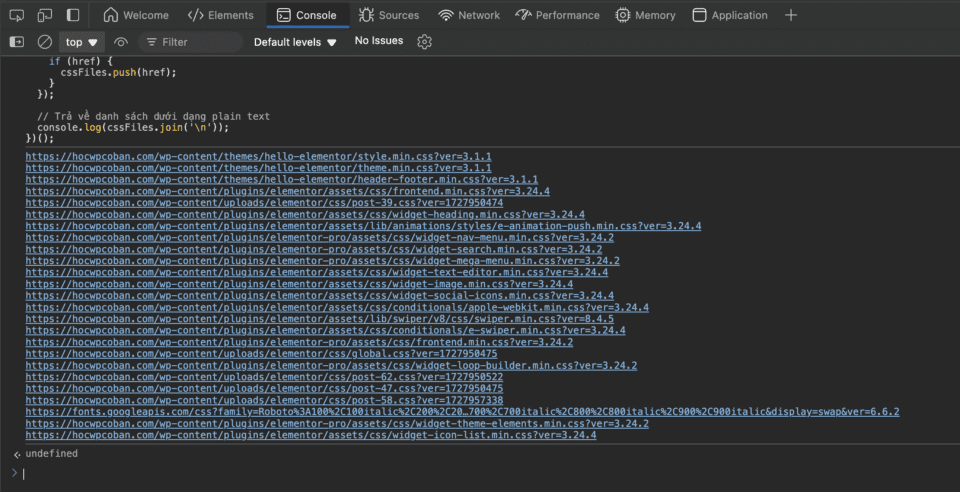Activate the inspect element picker tool
Image resolution: width=960 pixels, height=492 pixels.
point(17,15)
